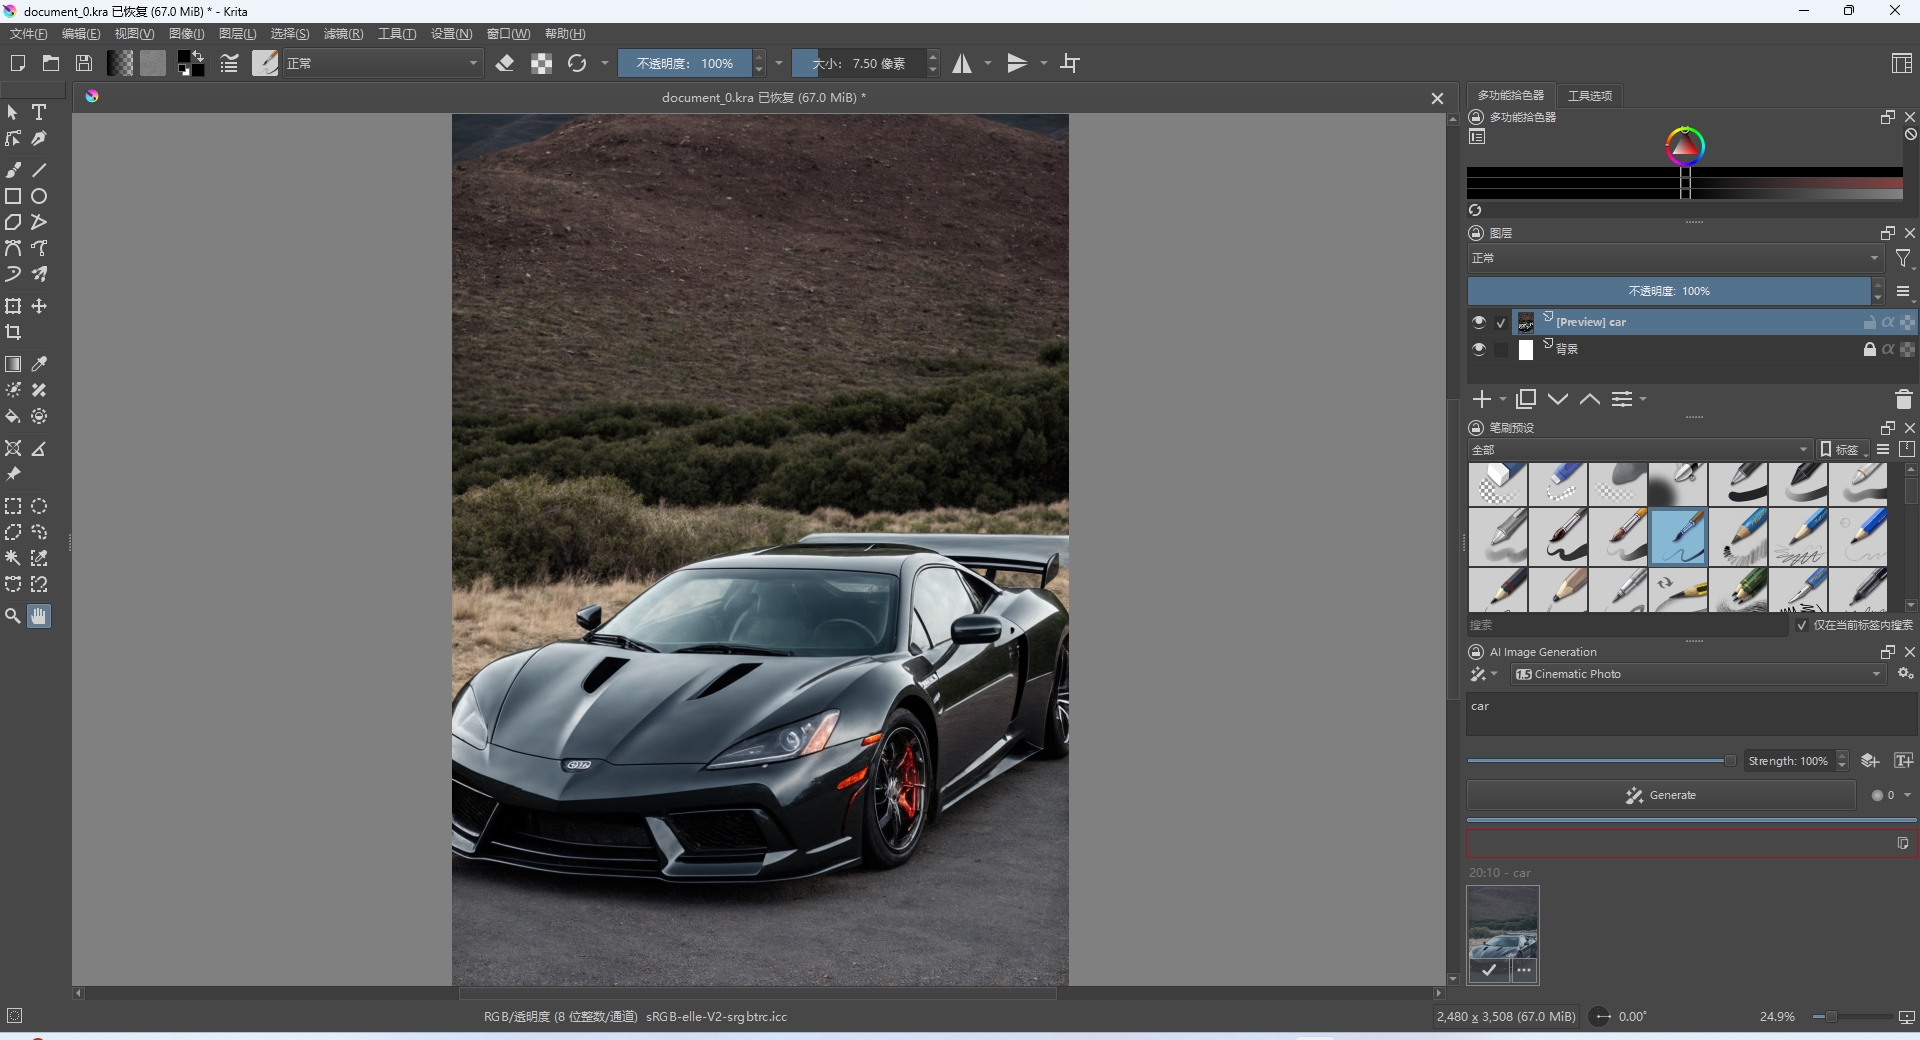The image size is (1920, 1040).
Task: Choose the Crop tool
Action: [x=13, y=333]
